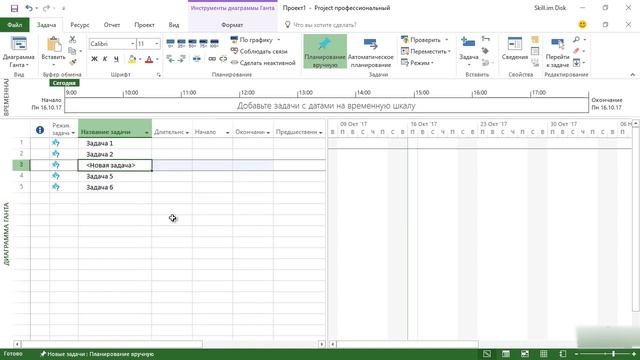Toggle Сделать неактивной for the task

(263, 63)
